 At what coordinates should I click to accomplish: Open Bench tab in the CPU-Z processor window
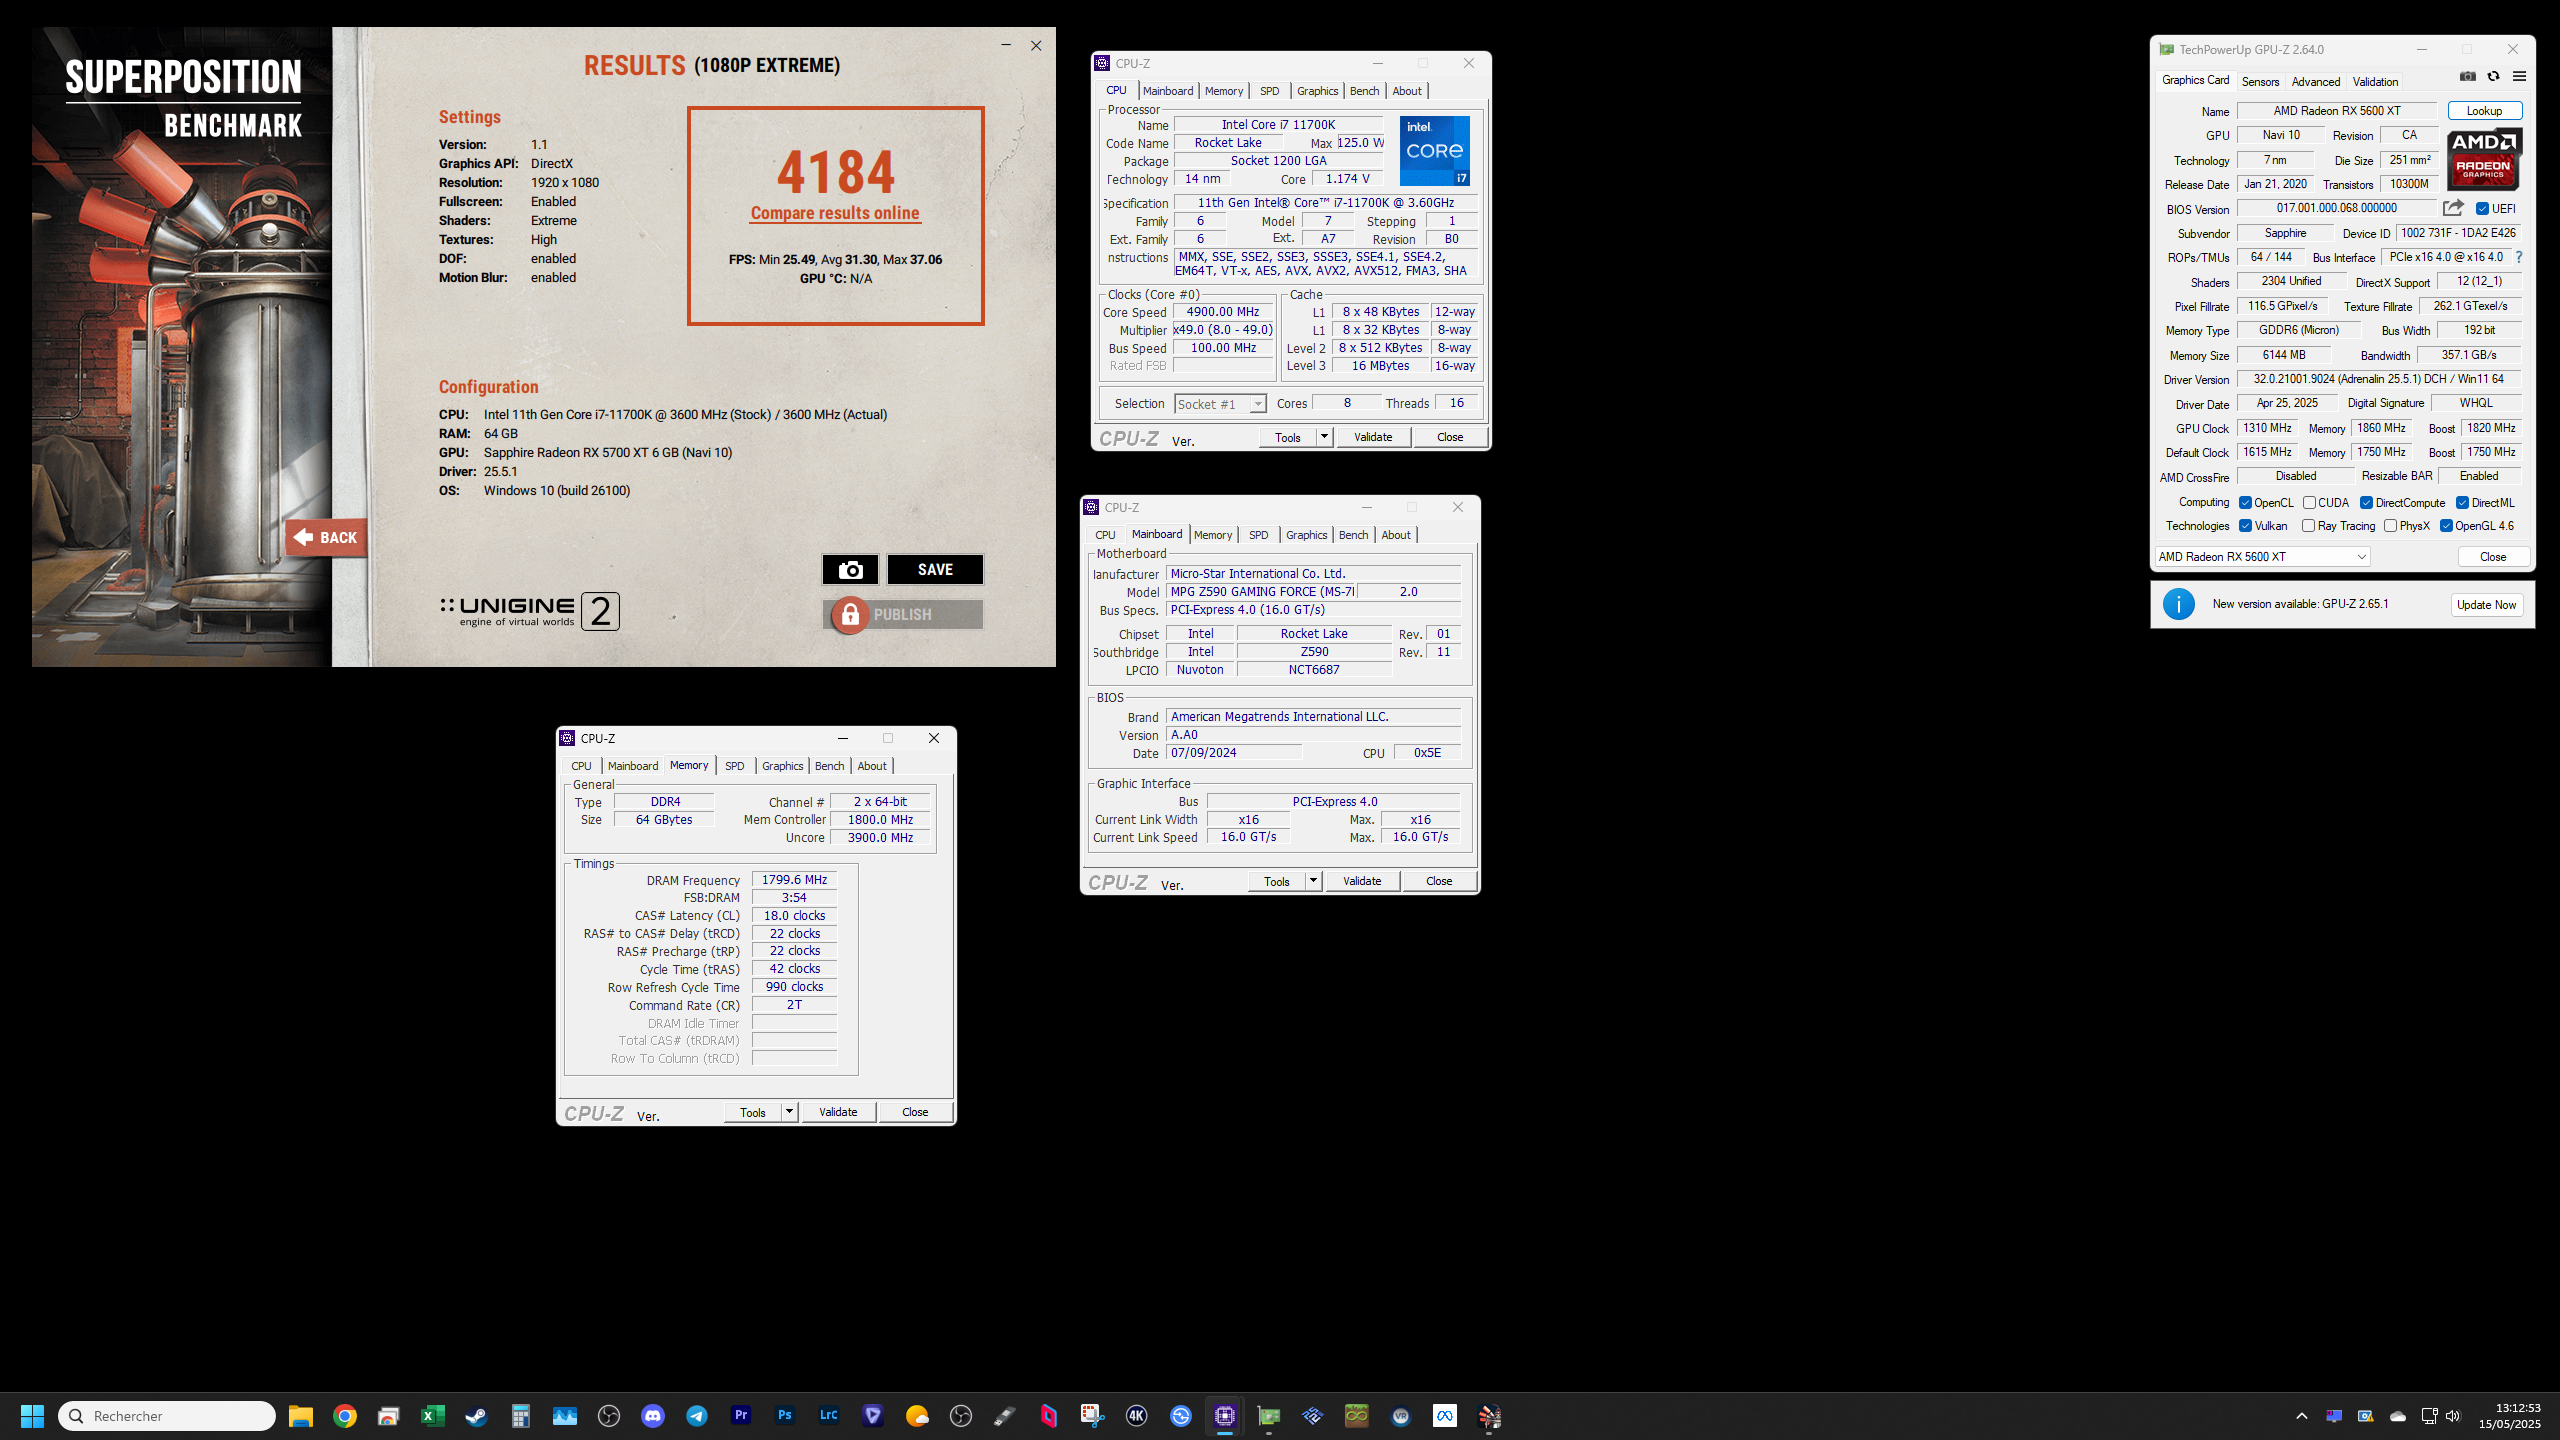coord(1364,91)
